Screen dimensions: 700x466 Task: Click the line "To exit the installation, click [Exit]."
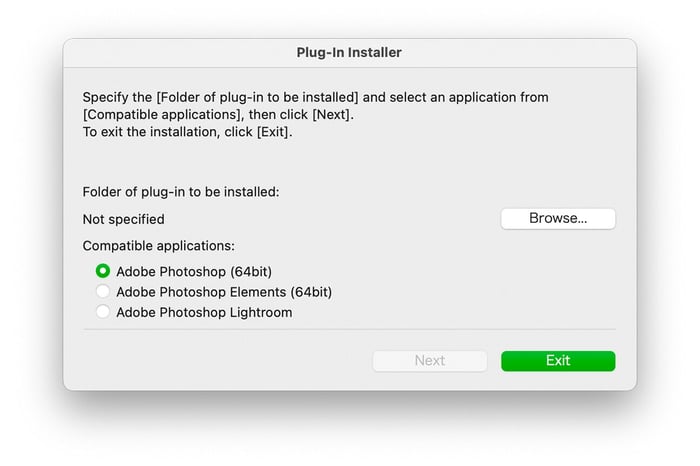pos(188,133)
